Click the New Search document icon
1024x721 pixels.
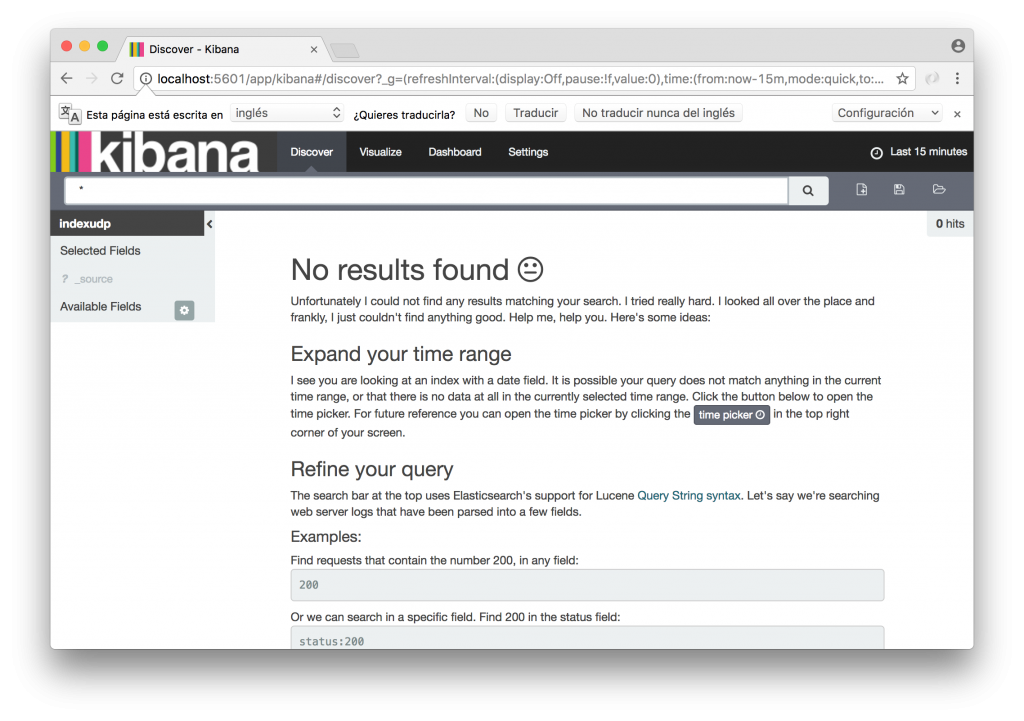tap(861, 189)
